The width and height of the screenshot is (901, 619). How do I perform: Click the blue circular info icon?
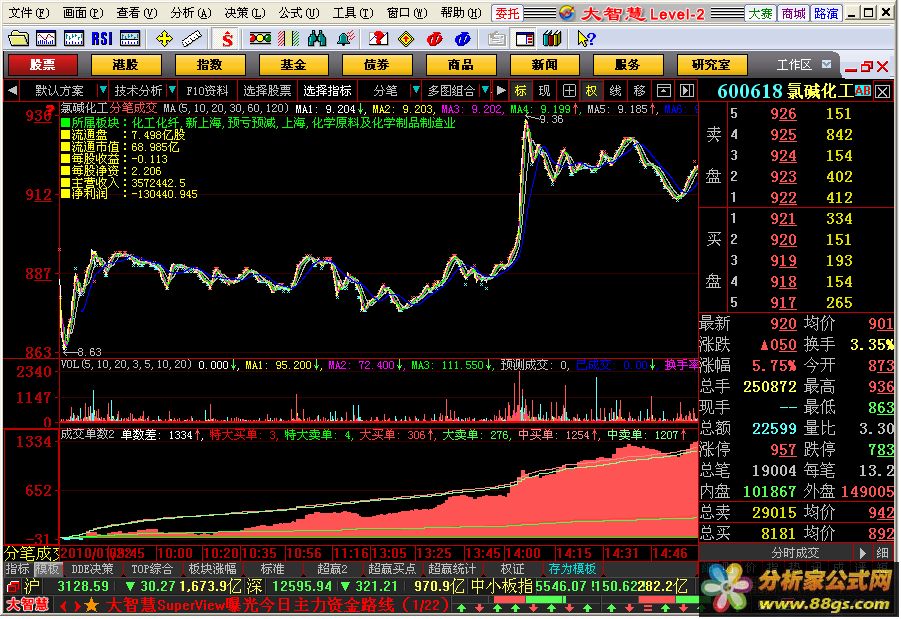[x=463, y=39]
